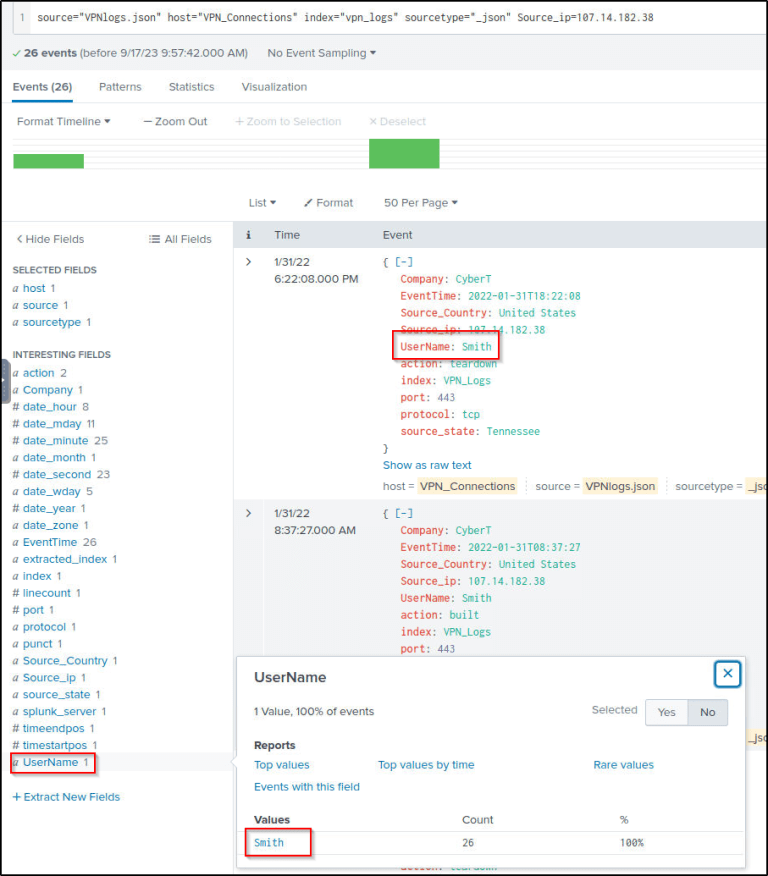
Task: Open the Rare values report
Action: [x=623, y=765]
